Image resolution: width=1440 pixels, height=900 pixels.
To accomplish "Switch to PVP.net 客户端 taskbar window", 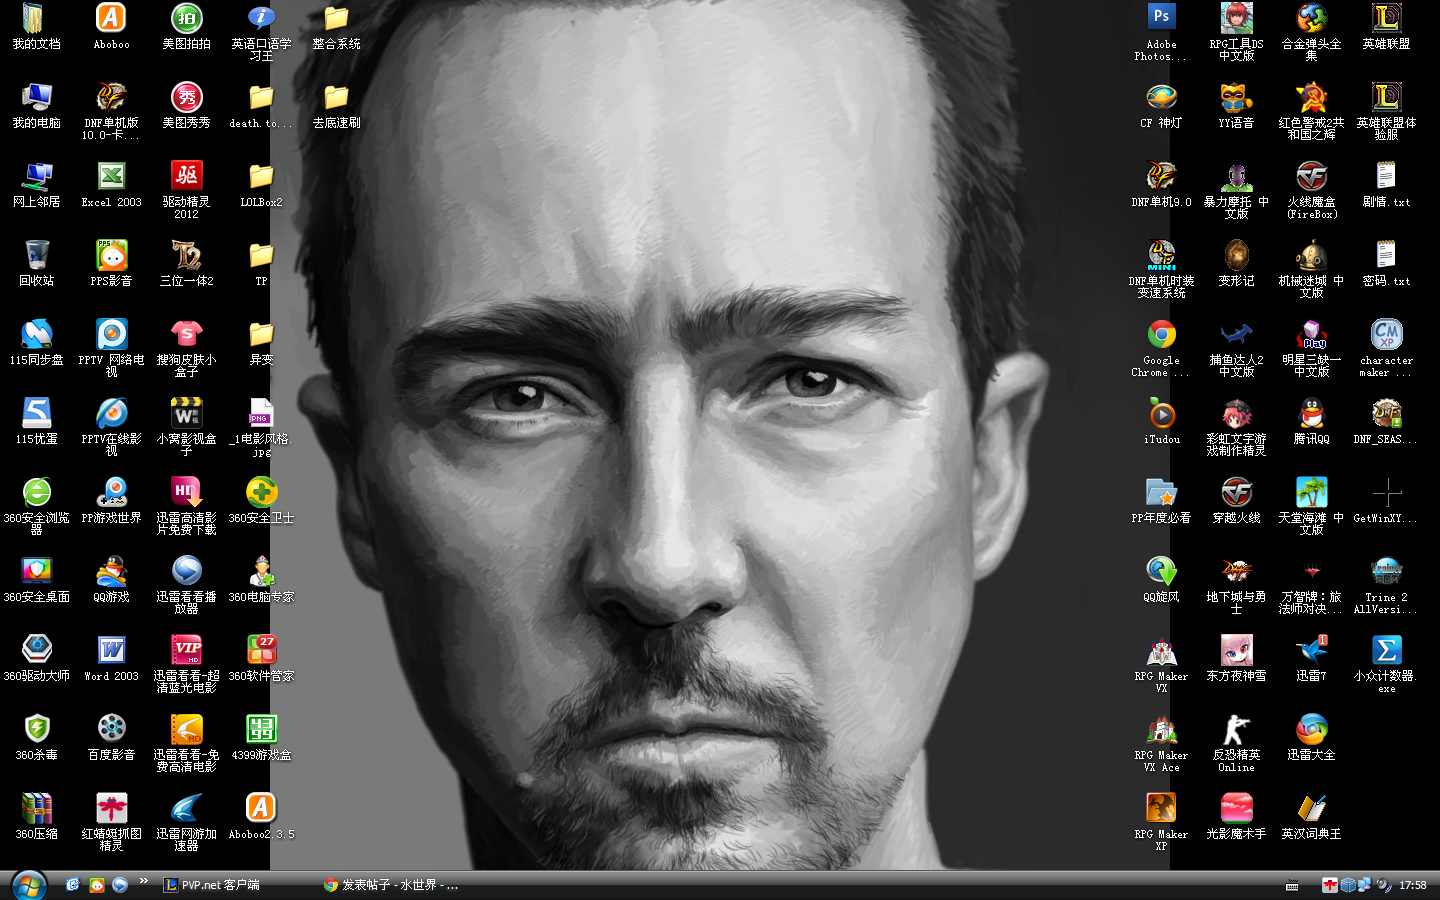I will point(212,885).
